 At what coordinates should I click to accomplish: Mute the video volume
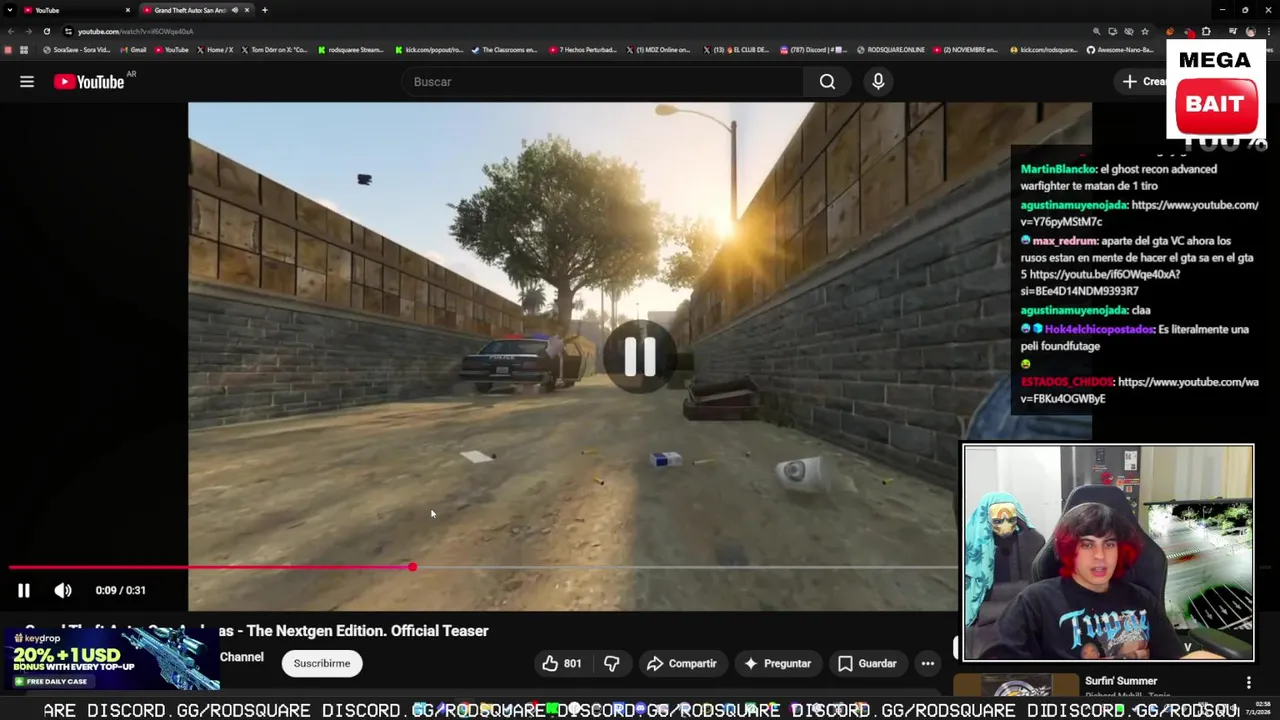pyautogui.click(x=63, y=590)
